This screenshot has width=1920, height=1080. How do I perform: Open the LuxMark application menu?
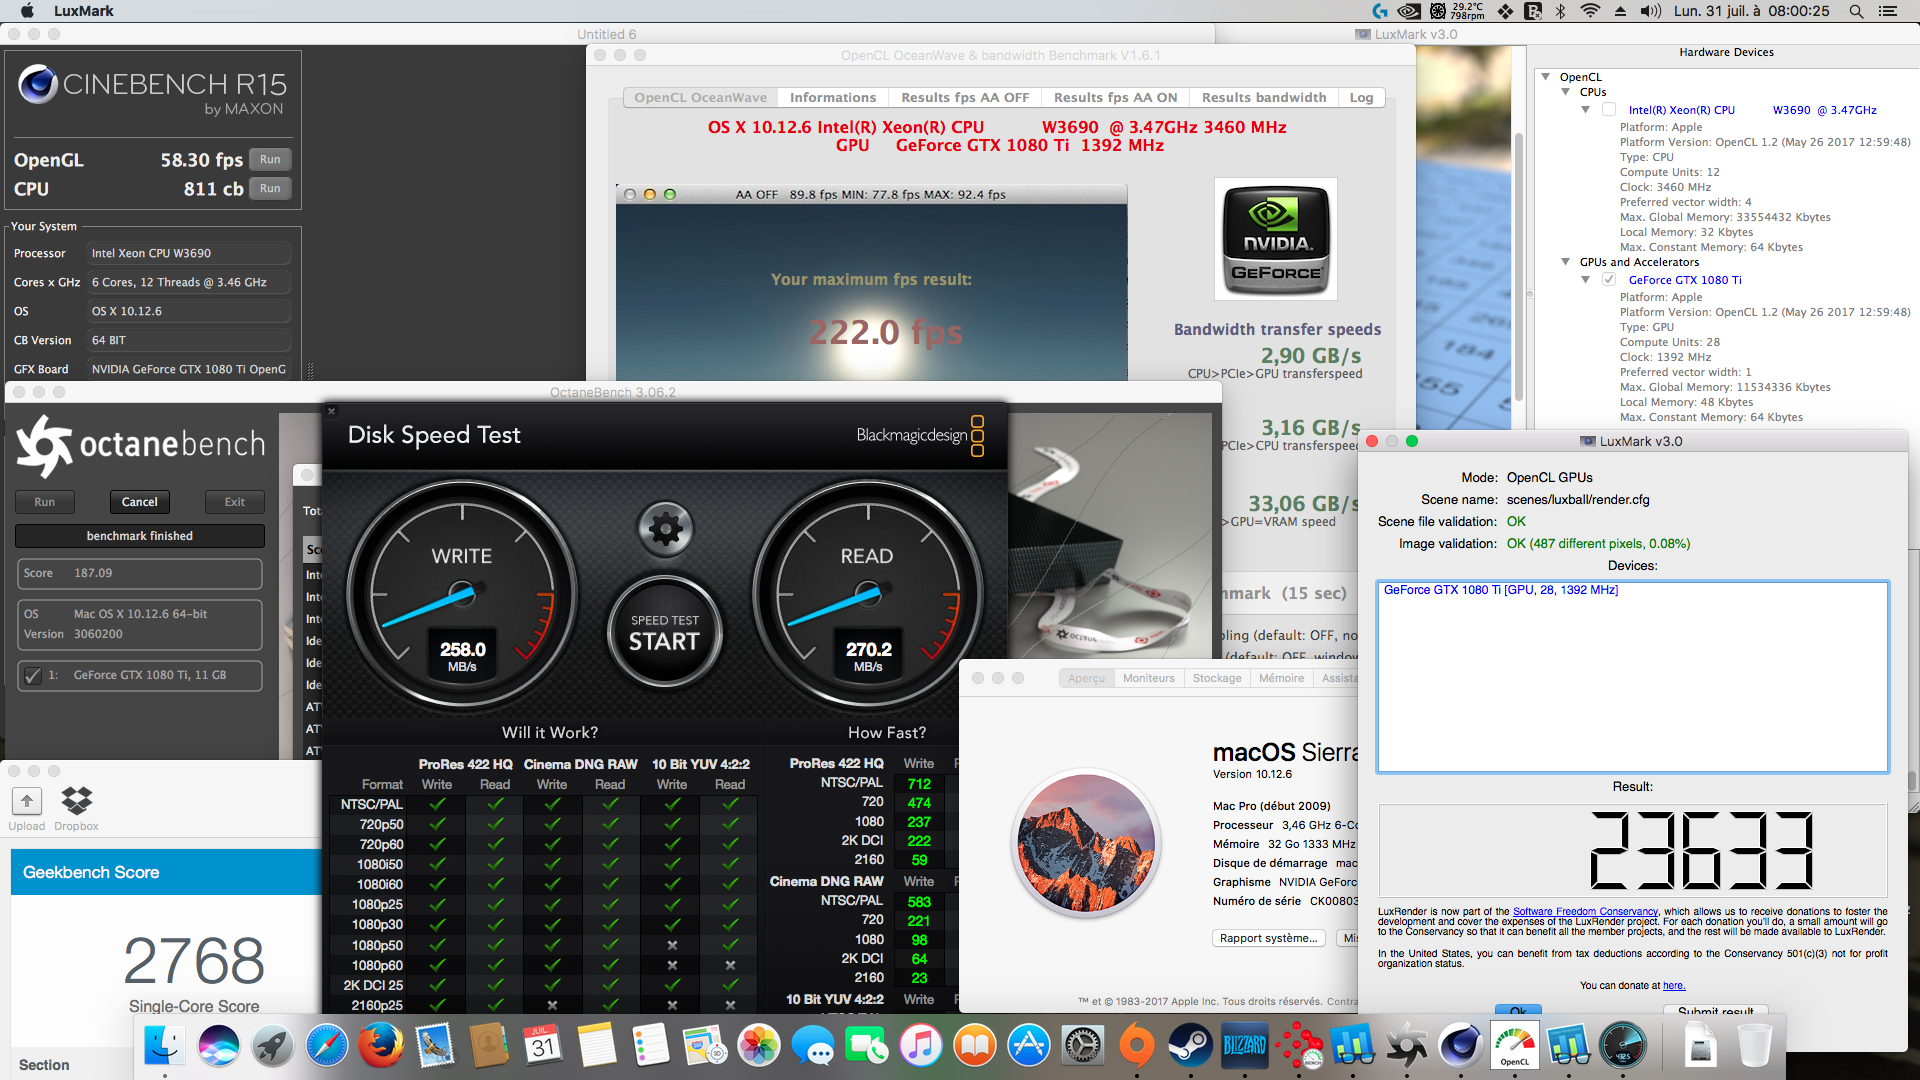coord(84,11)
